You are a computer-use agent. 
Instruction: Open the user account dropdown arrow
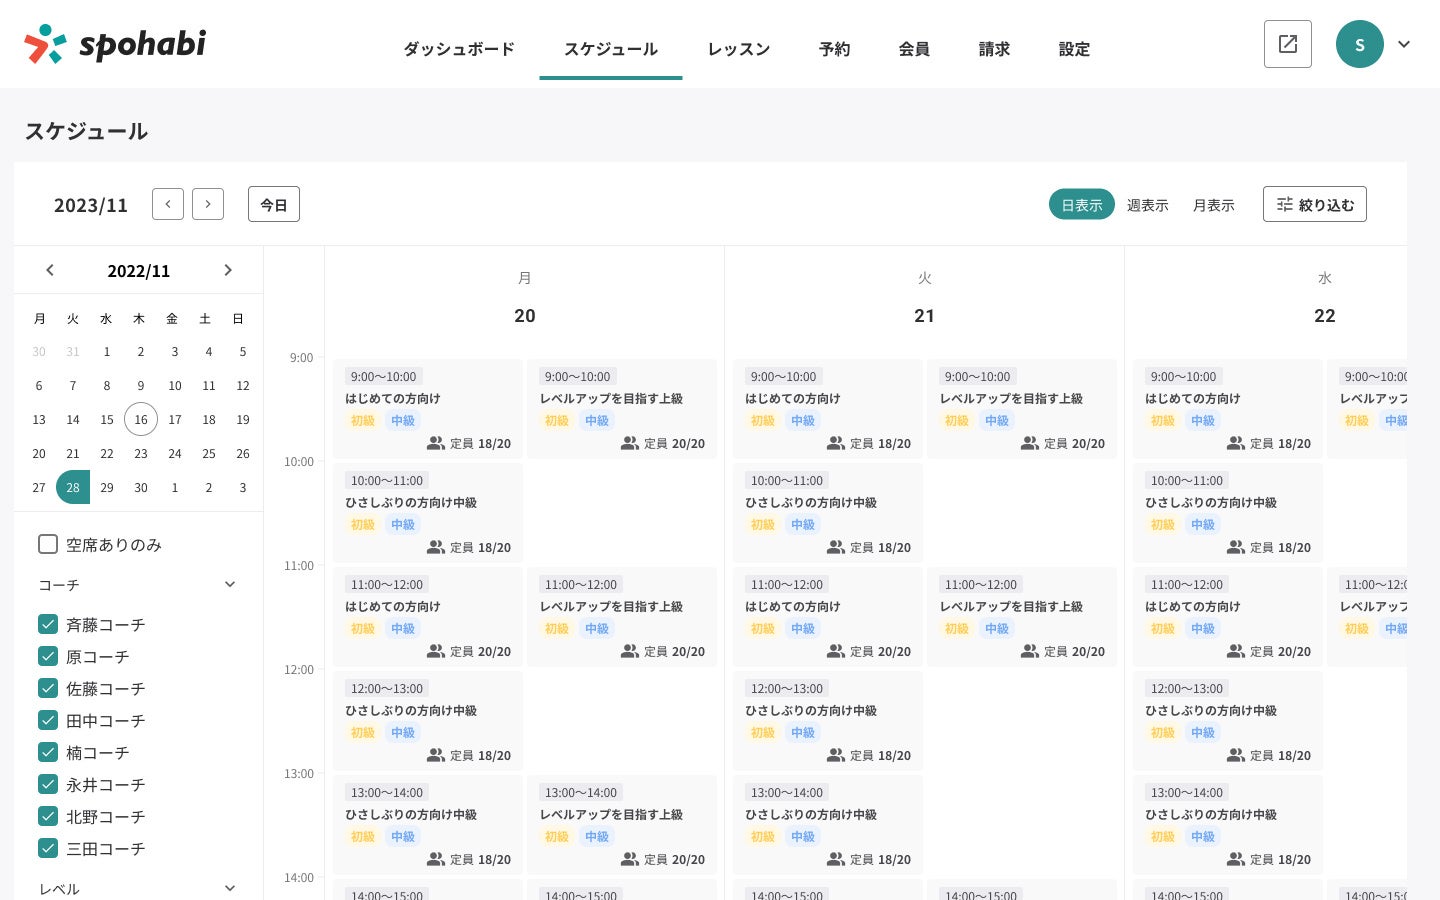point(1404,44)
